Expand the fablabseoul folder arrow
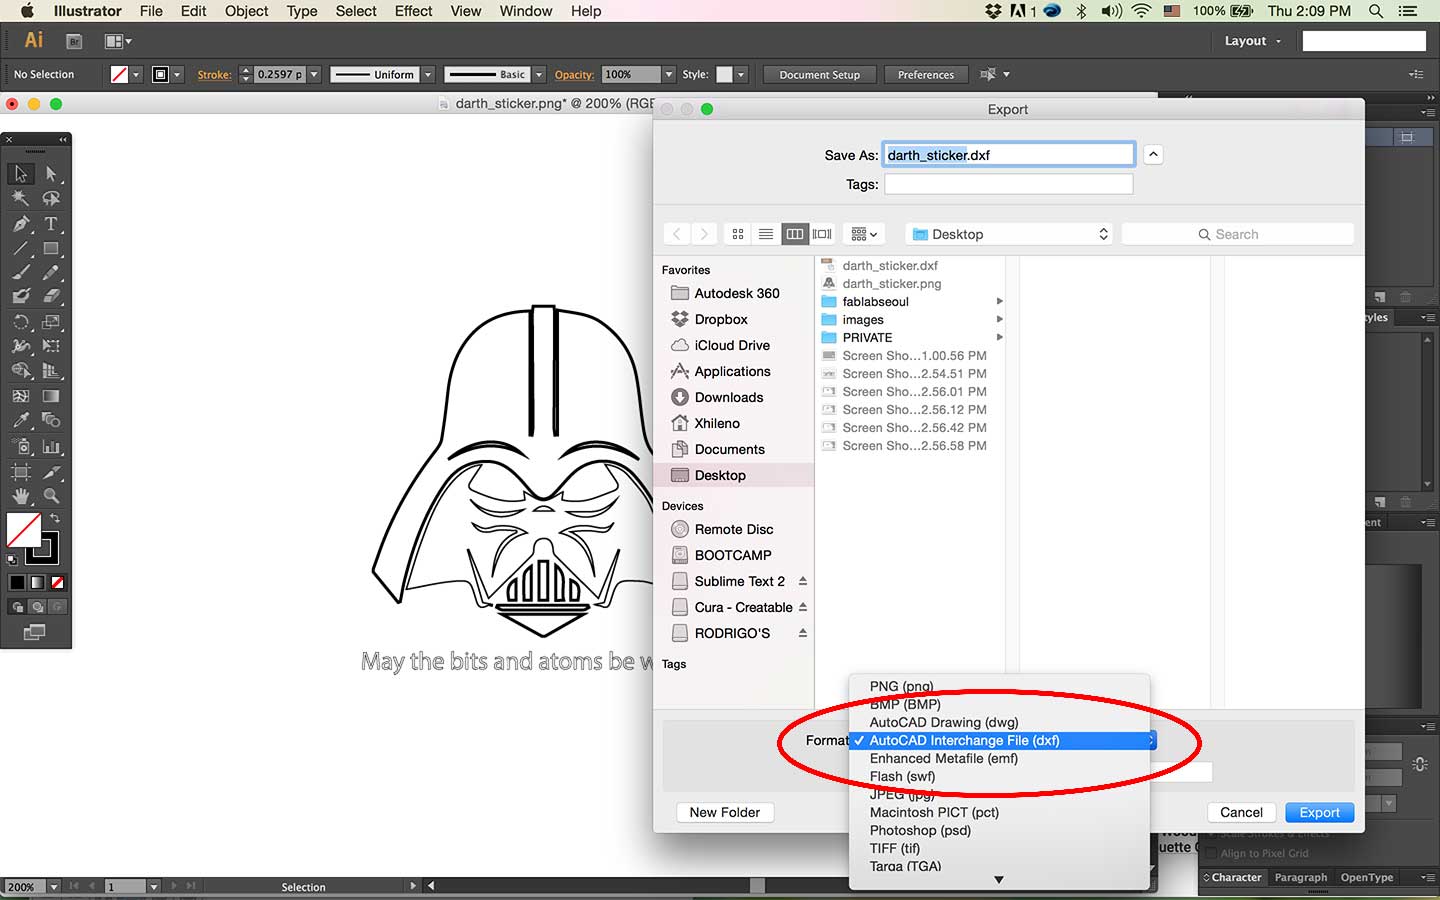The width and height of the screenshot is (1440, 900). tap(999, 301)
